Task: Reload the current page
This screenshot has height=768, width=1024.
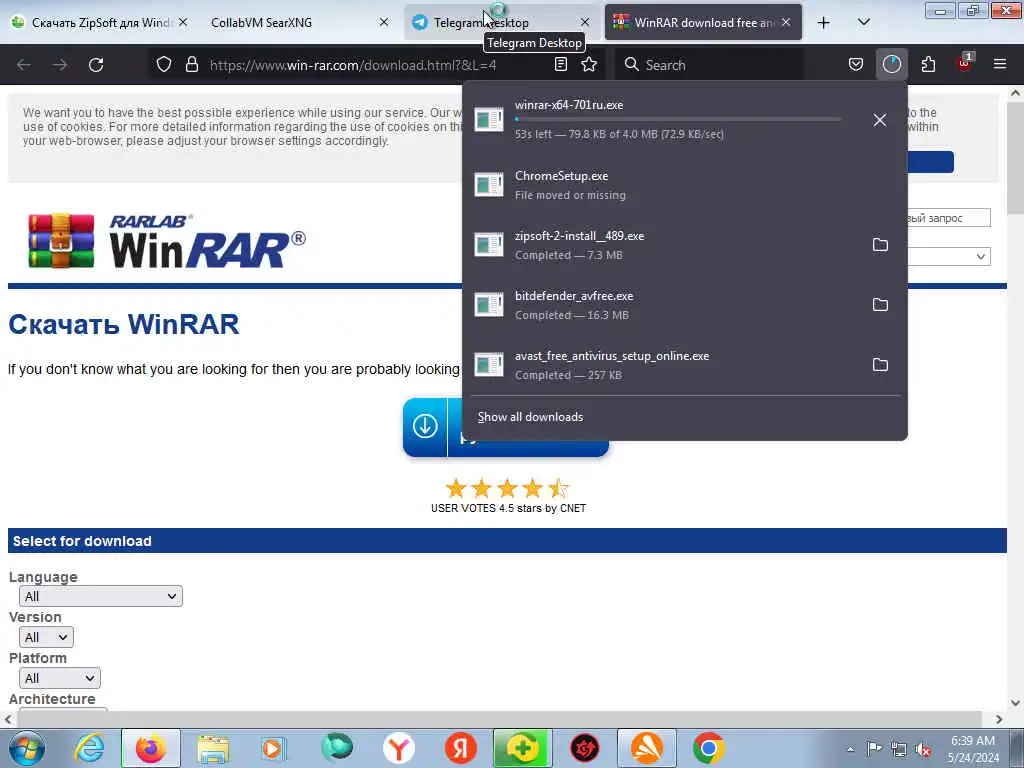Action: (96, 65)
